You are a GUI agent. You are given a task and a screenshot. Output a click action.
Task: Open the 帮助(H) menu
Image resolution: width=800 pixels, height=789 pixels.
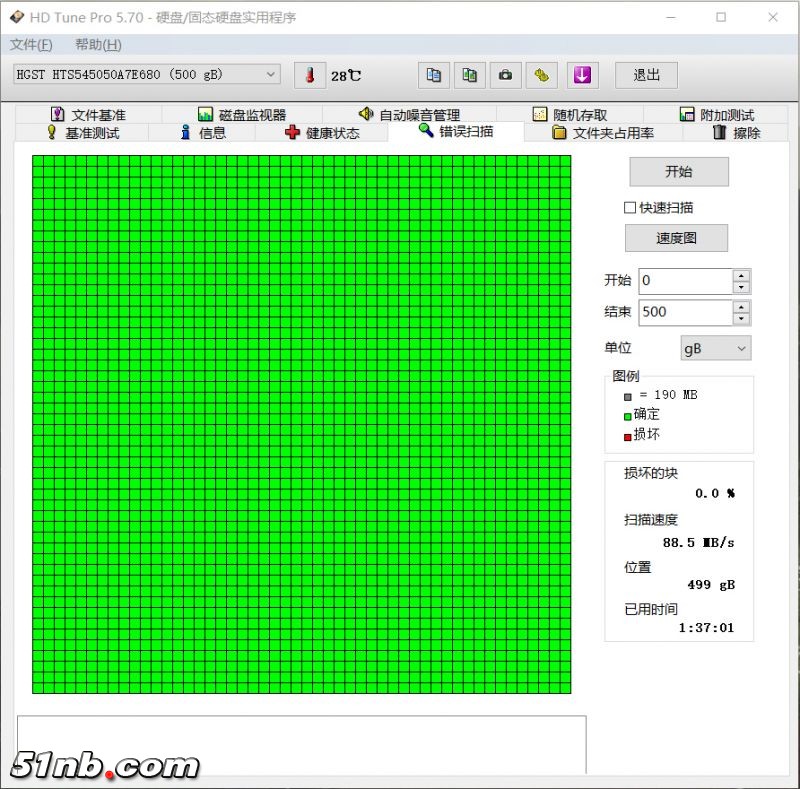tap(98, 45)
